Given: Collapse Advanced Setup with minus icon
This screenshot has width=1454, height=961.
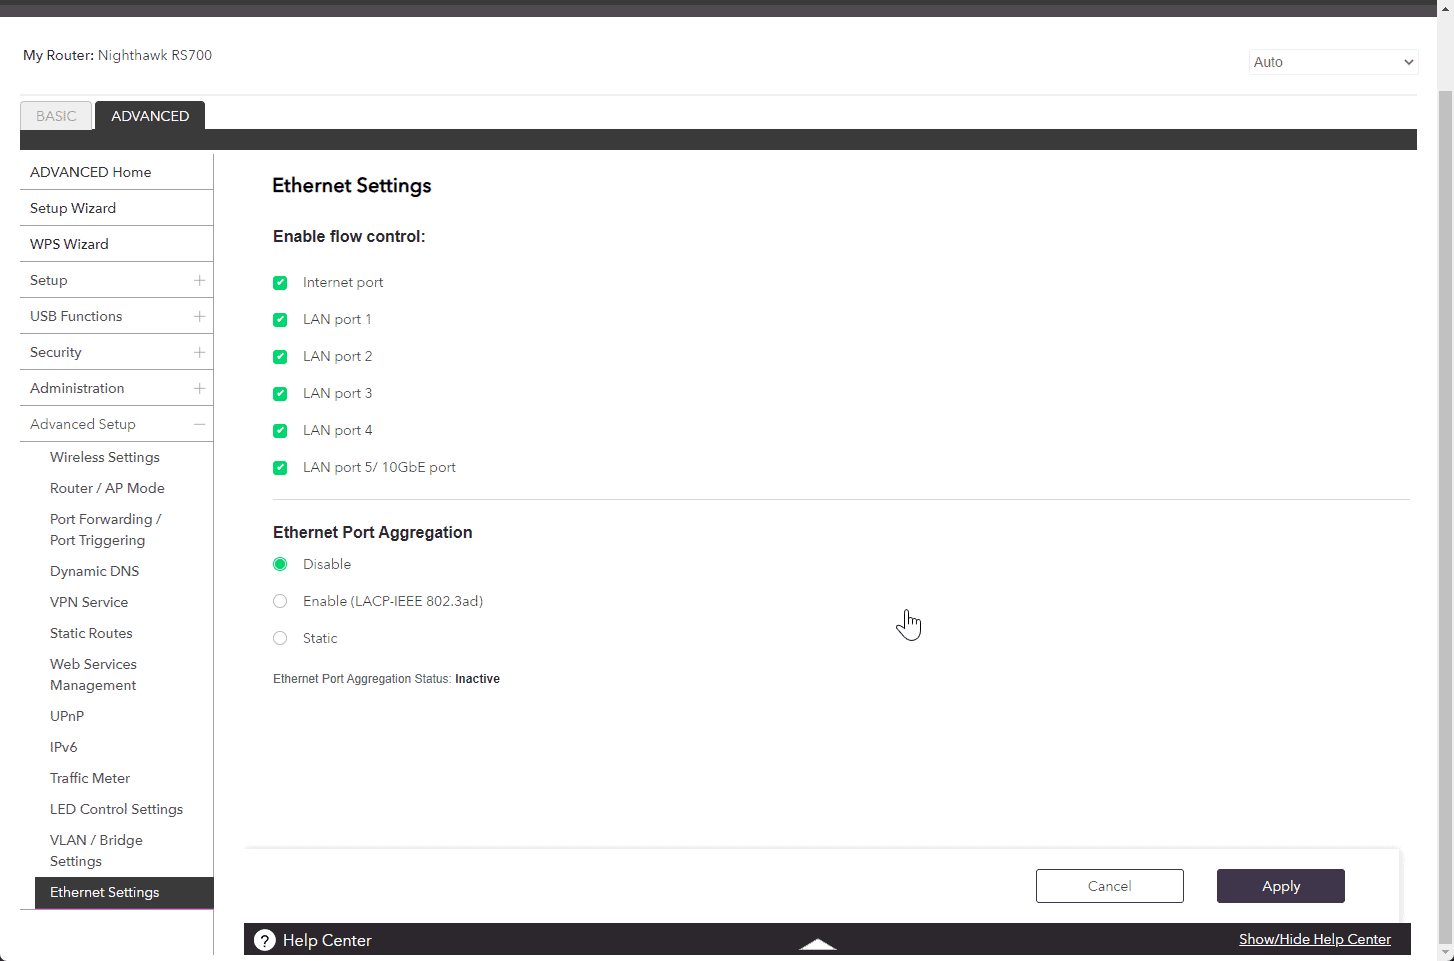Looking at the screenshot, I should (x=199, y=424).
